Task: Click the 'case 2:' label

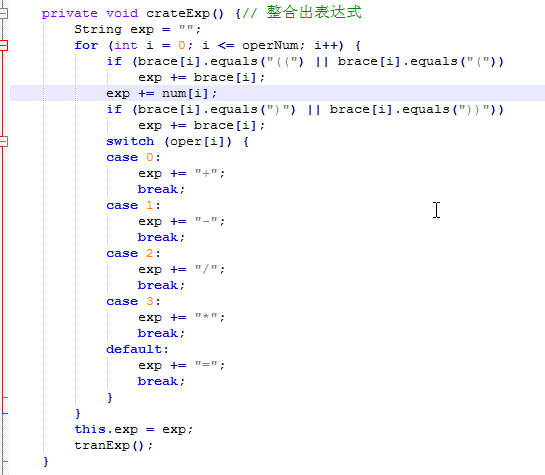Action: coord(133,253)
